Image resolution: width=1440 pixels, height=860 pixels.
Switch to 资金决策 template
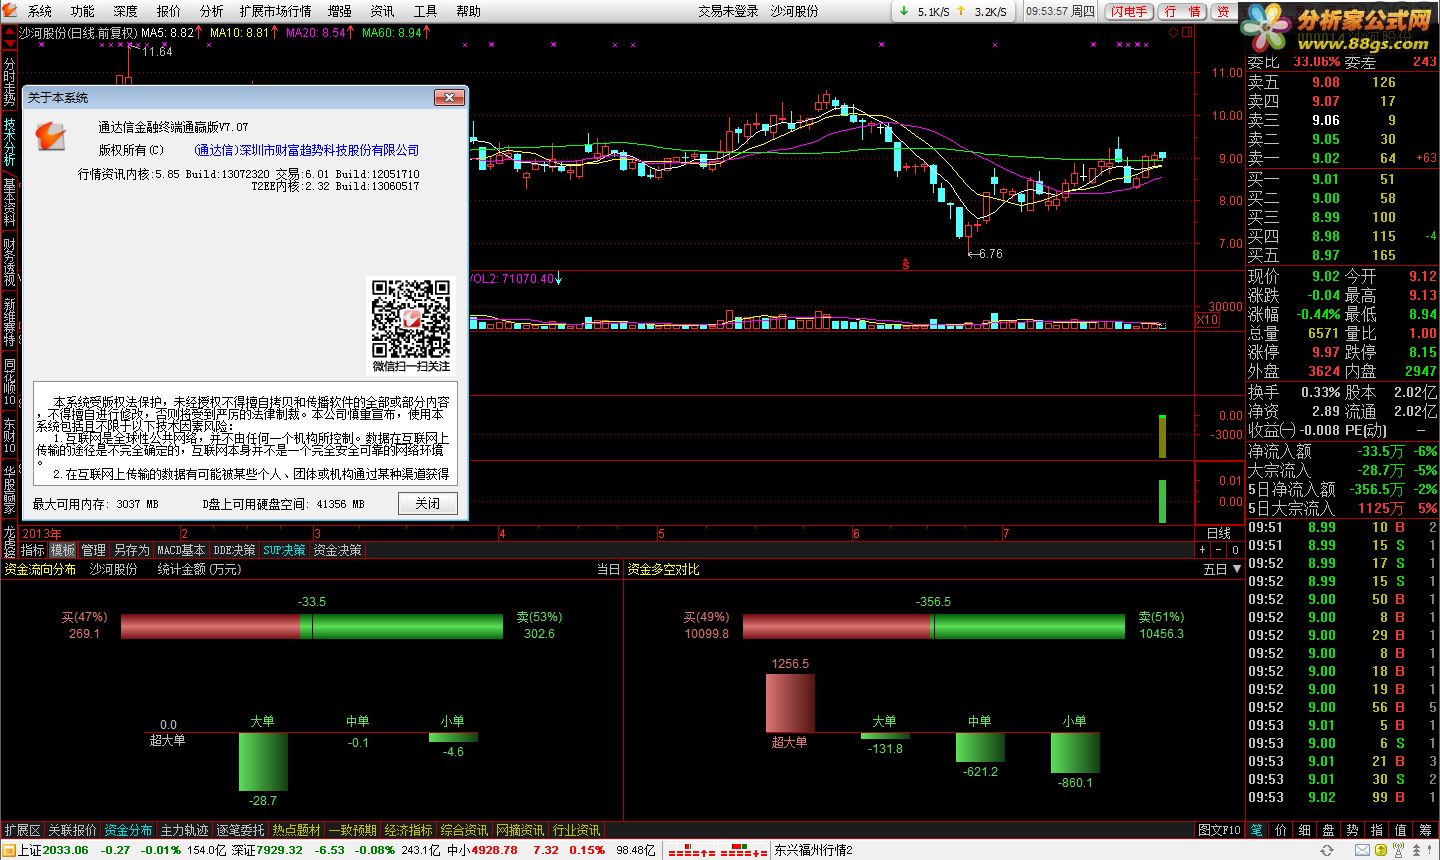(x=337, y=550)
